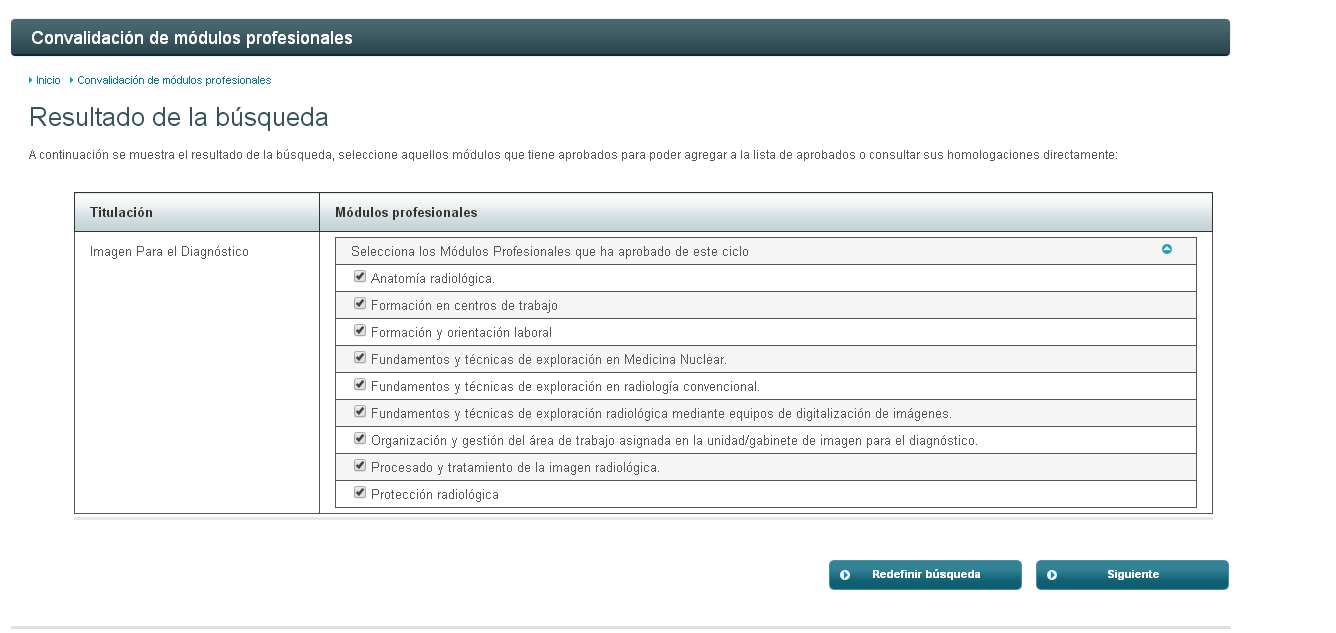The width and height of the screenshot is (1336, 633).
Task: Uncheck the Anatomía radiológica checkbox
Action: pyautogui.click(x=360, y=277)
